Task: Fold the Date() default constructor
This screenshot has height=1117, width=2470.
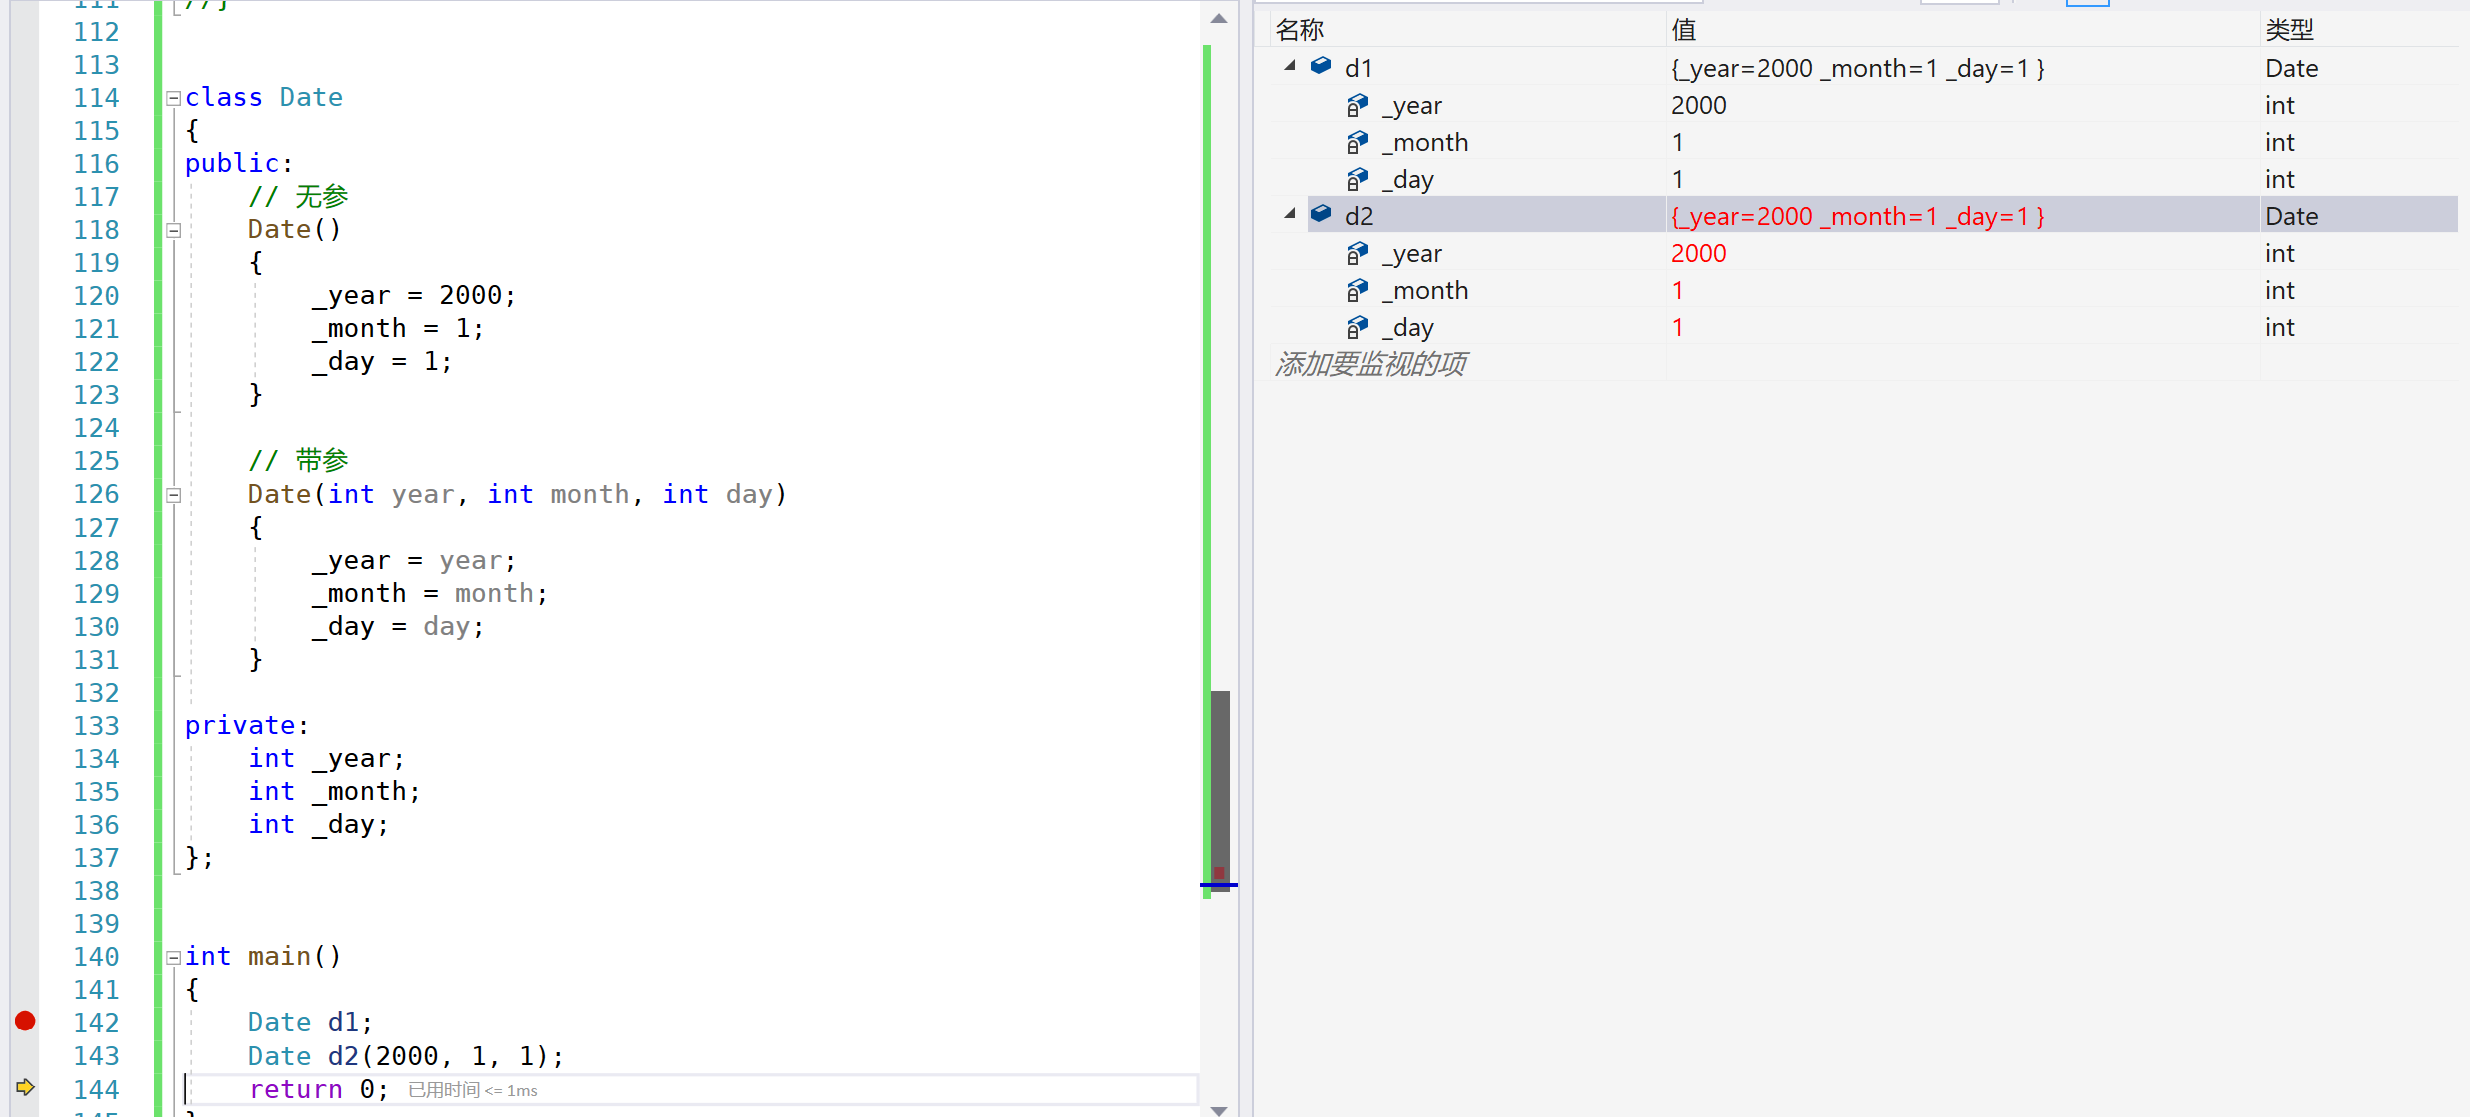Action: [x=173, y=230]
